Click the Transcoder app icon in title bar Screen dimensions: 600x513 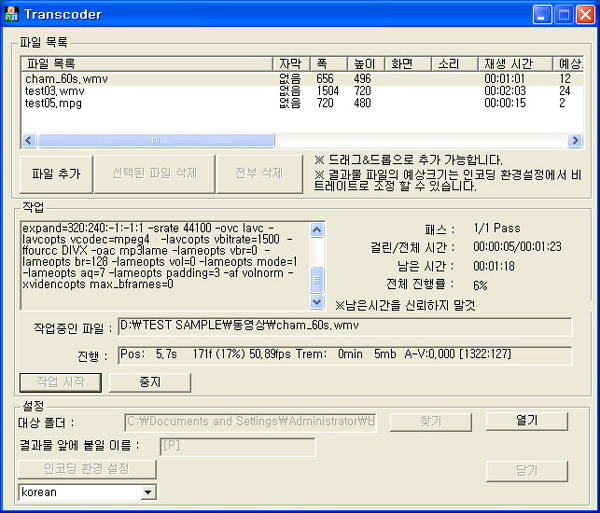click(11, 14)
